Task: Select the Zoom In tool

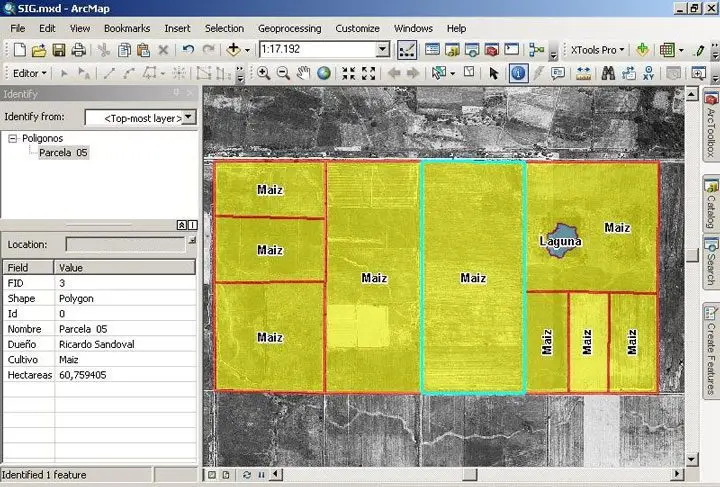Action: coord(263,73)
